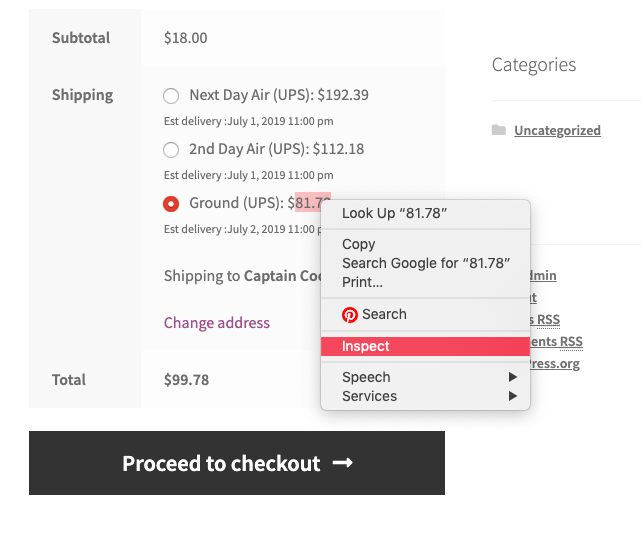Select Next Day Air (UPS) shipping option
This screenshot has height=545, width=641.
171,96
